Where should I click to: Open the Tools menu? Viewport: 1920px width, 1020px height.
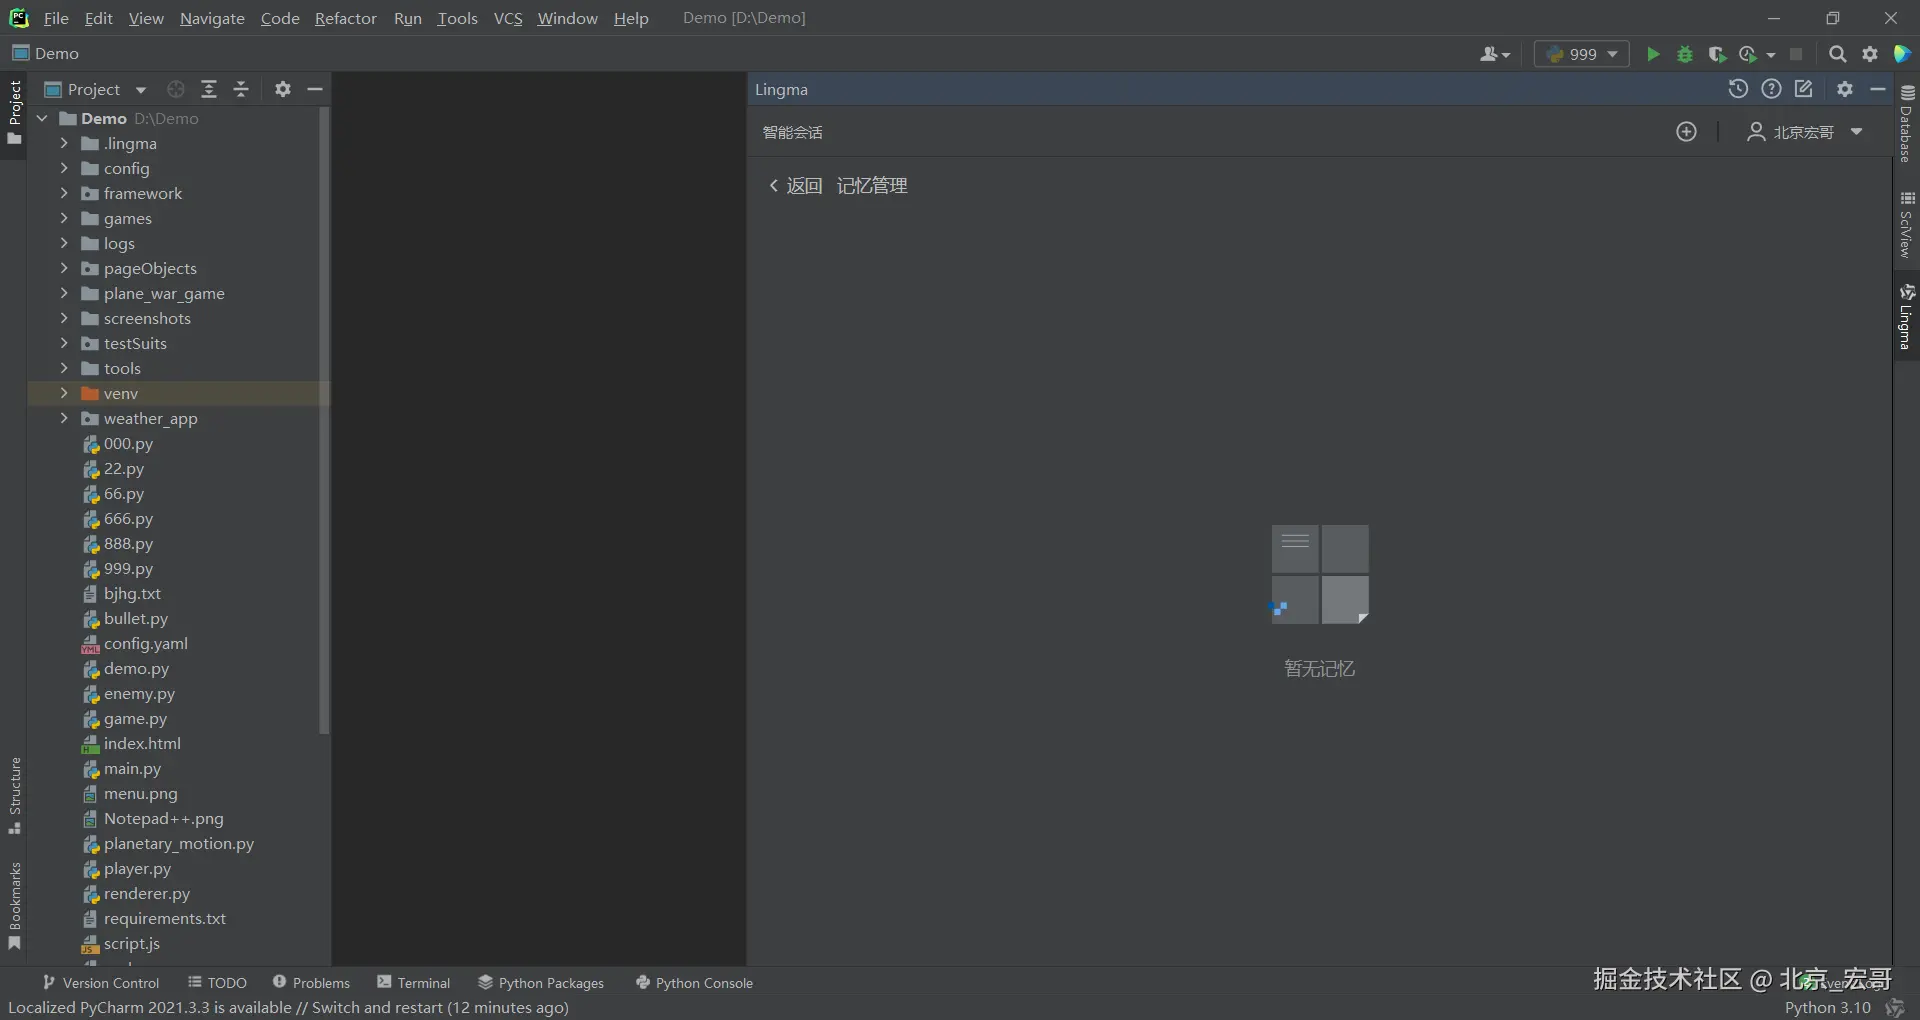point(457,18)
